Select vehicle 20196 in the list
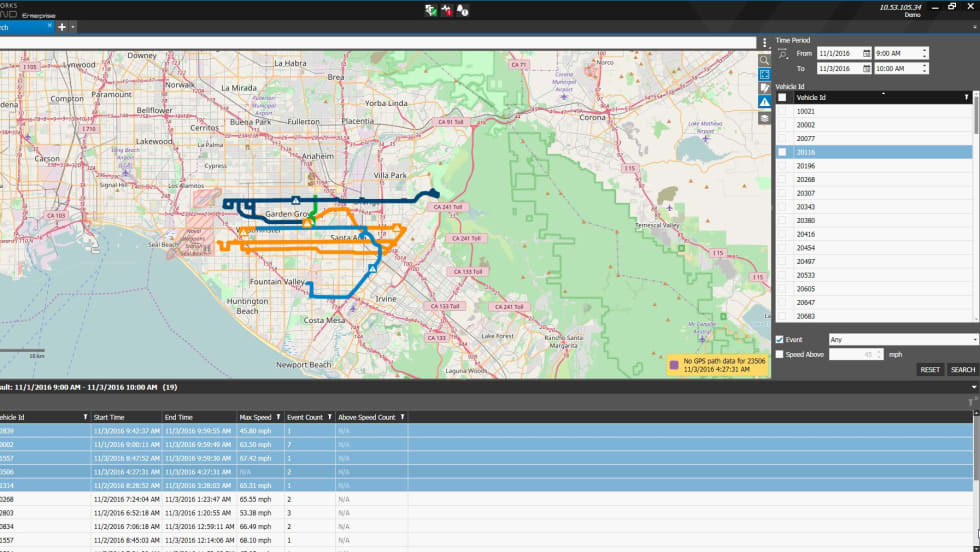Viewport: 980px width, 552px height. (x=806, y=166)
